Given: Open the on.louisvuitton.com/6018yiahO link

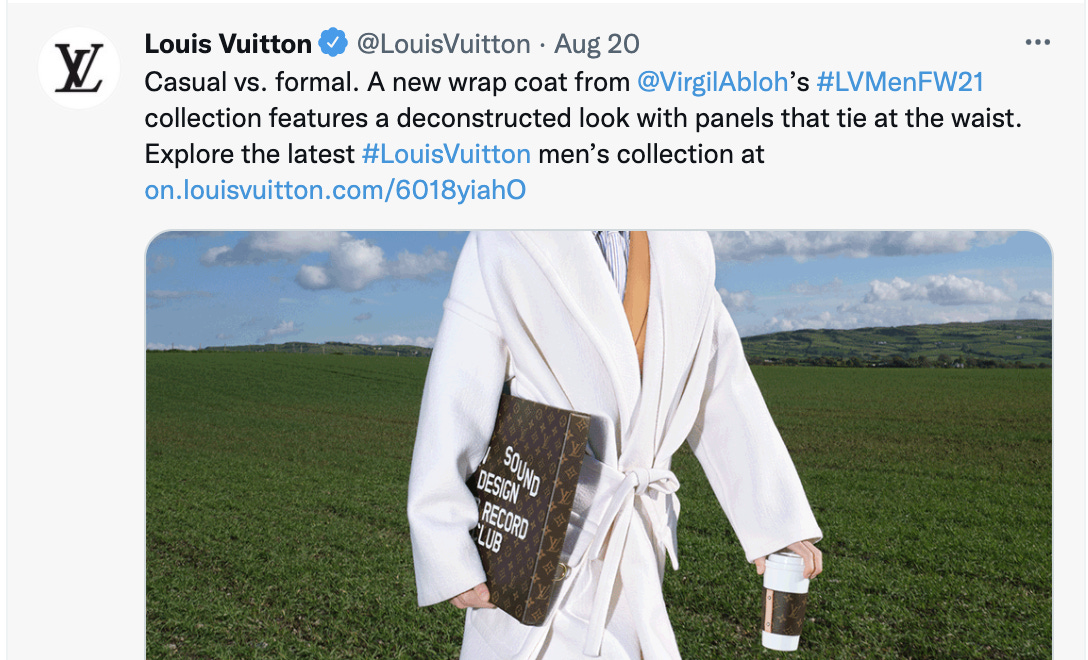Looking at the screenshot, I should [335, 189].
